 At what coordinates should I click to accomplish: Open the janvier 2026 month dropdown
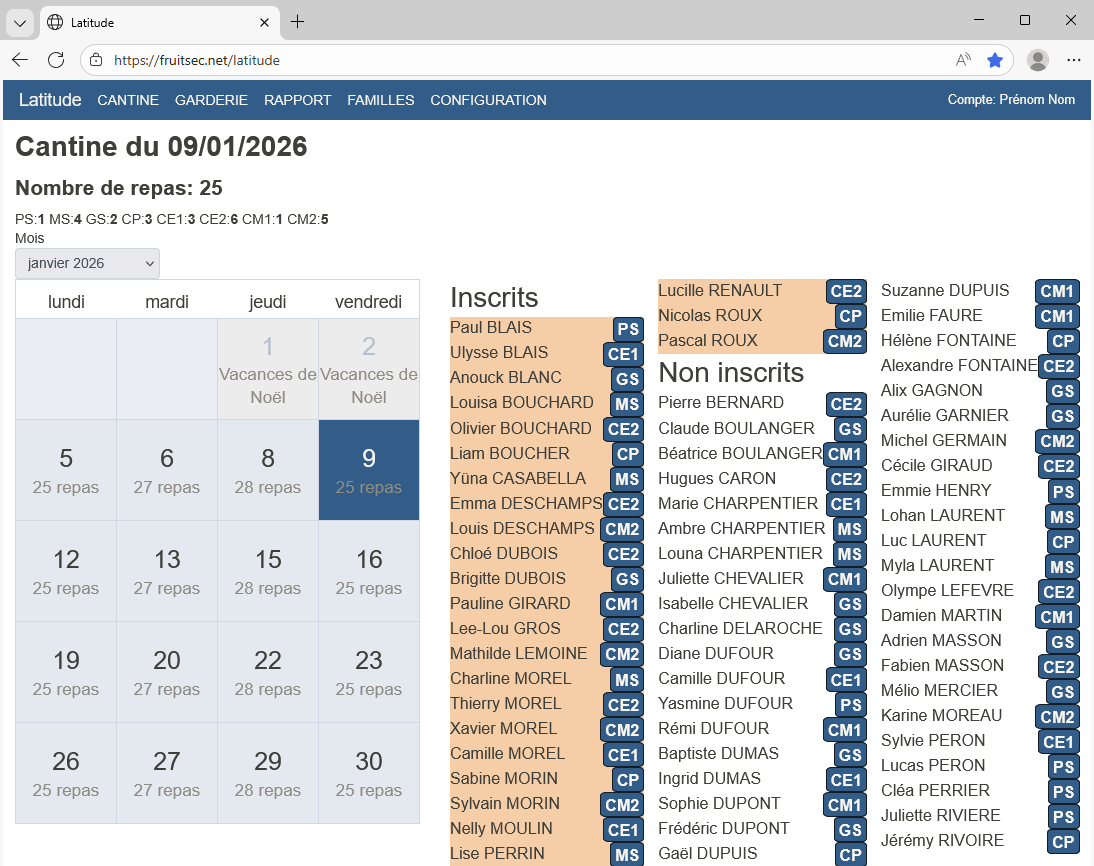click(x=87, y=263)
